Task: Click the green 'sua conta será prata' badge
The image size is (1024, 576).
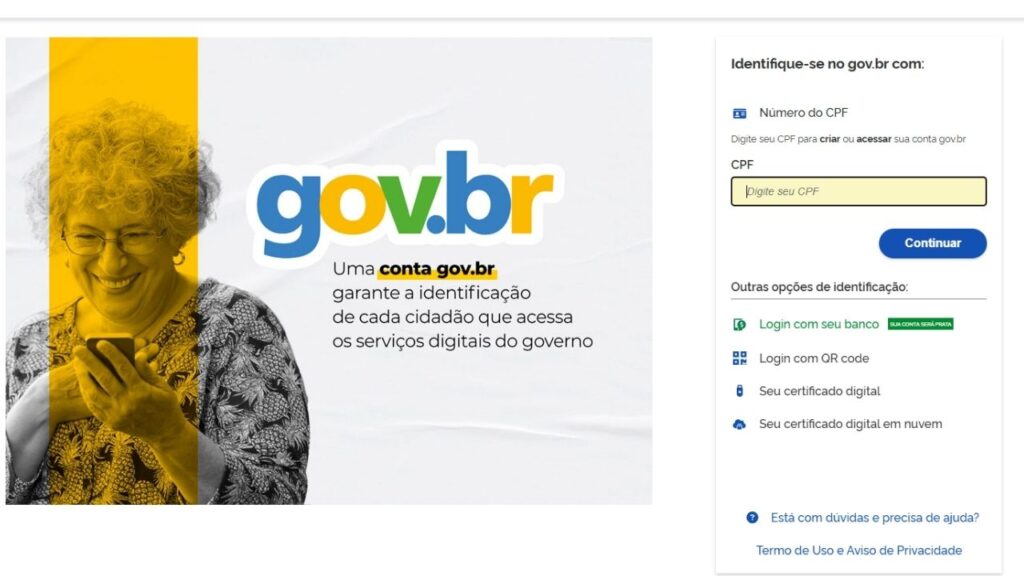Action: (920, 324)
